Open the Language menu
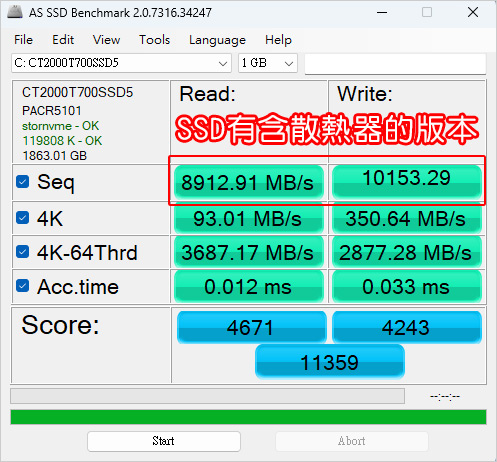 click(x=217, y=40)
